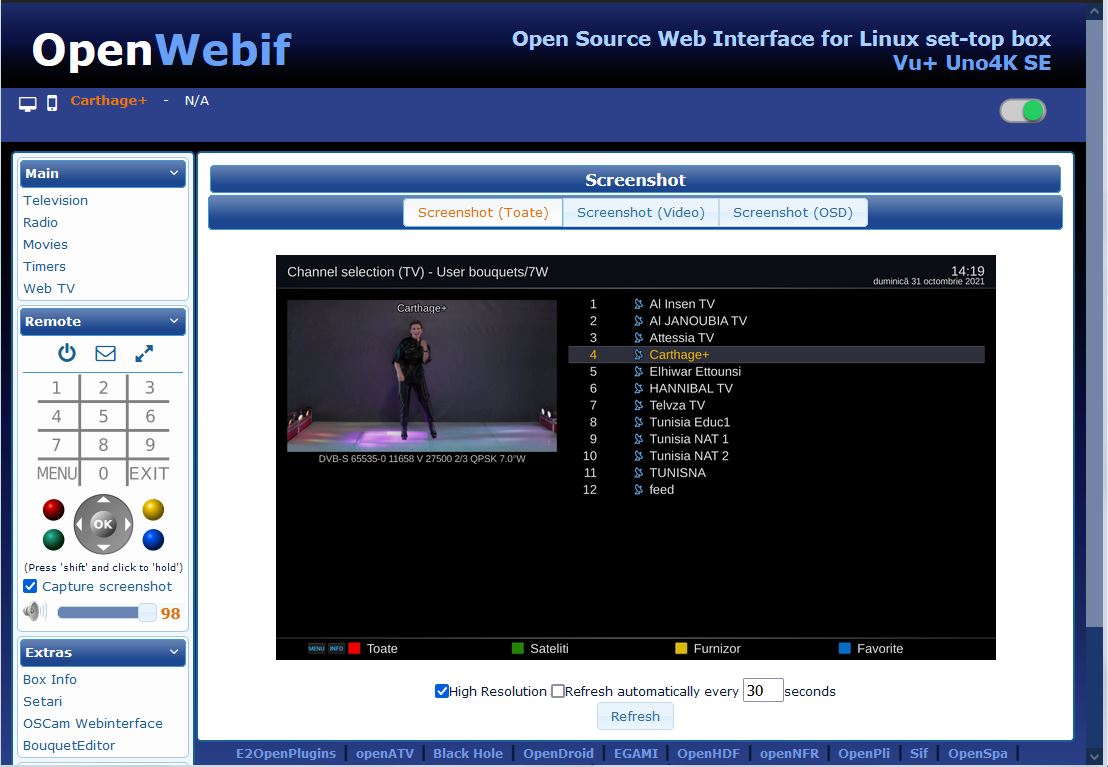This screenshot has width=1108, height=767.
Task: Open Web TV link
Action: [x=49, y=288]
